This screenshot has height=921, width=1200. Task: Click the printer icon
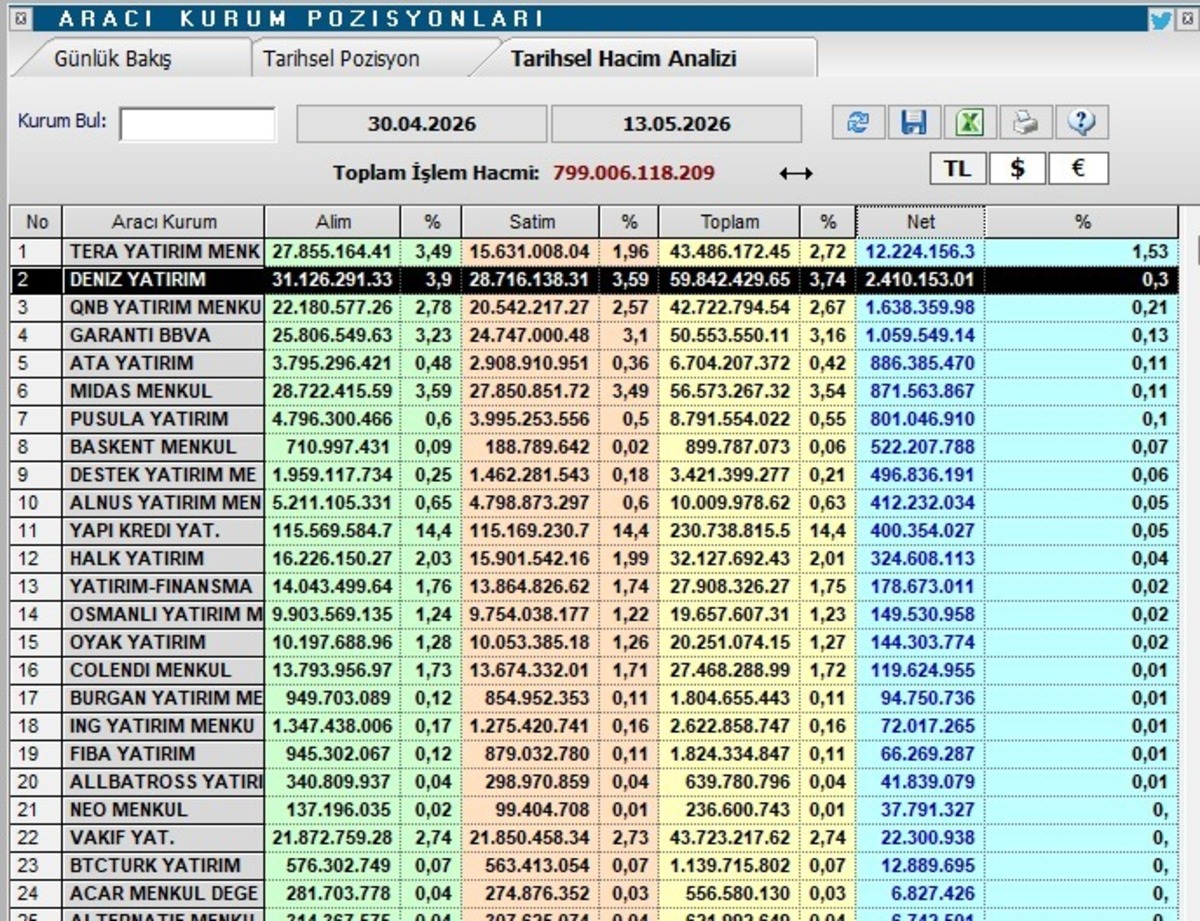[1025, 123]
